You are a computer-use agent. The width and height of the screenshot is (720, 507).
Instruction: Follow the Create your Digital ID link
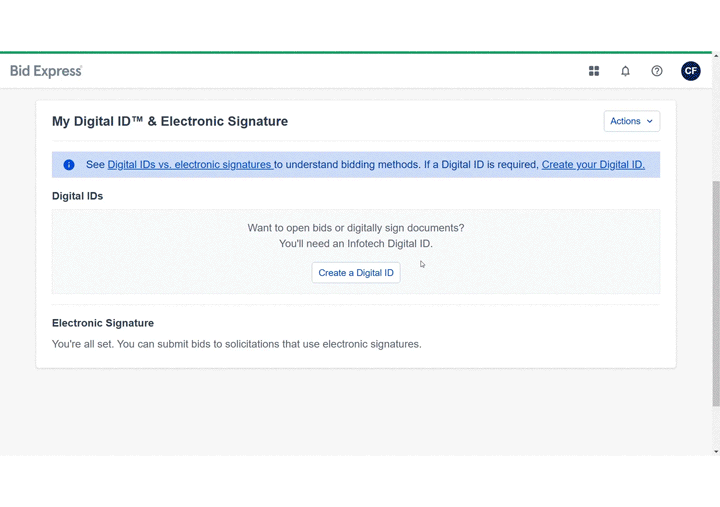coord(593,165)
